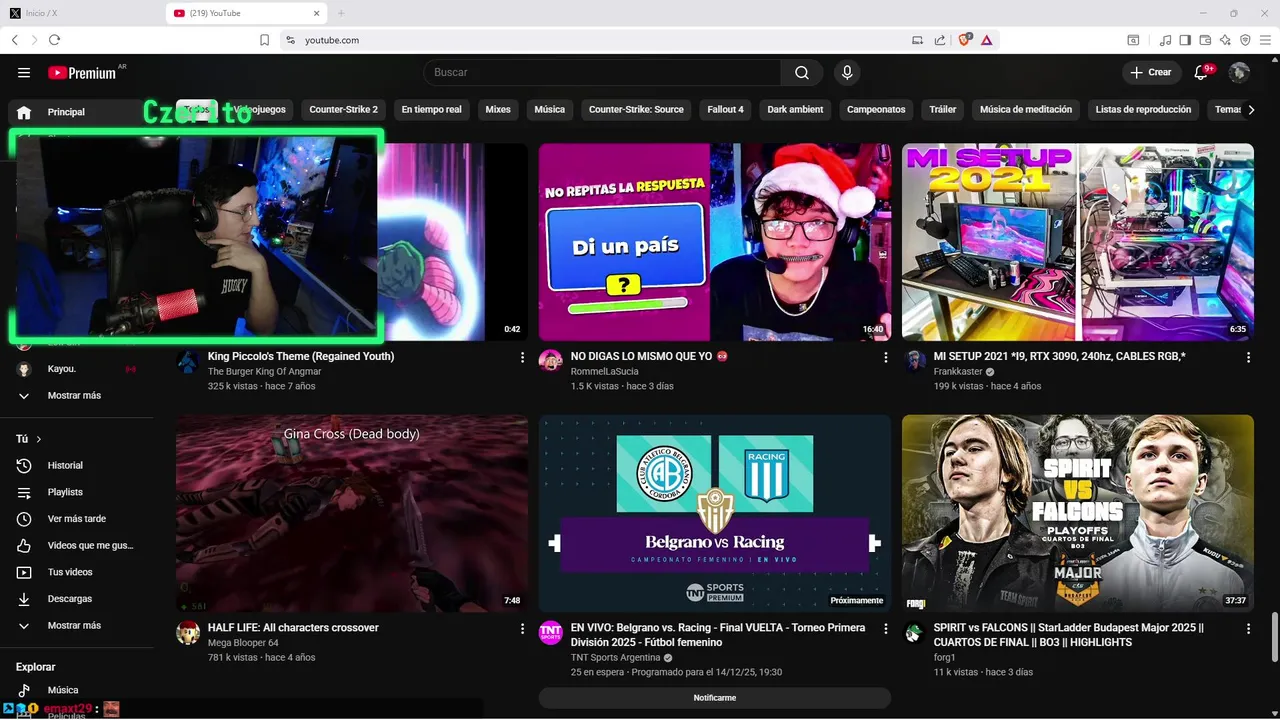Click the search magnifier button
This screenshot has width=1280, height=720.
click(x=802, y=72)
